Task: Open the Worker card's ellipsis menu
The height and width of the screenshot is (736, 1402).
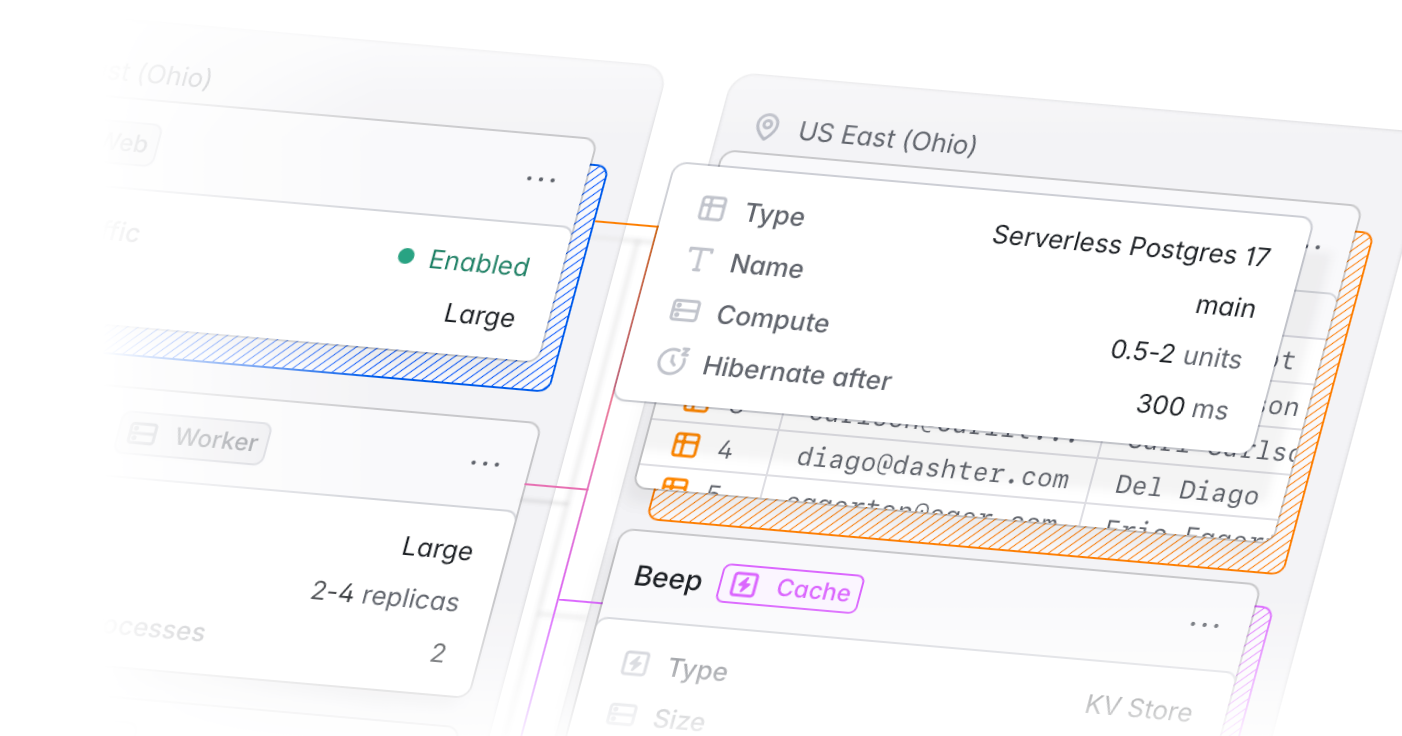Action: click(485, 463)
